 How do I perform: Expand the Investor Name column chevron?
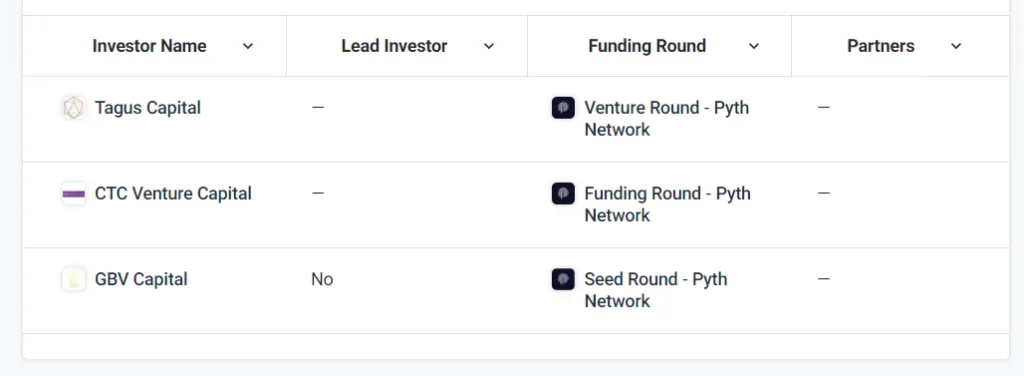click(248, 46)
